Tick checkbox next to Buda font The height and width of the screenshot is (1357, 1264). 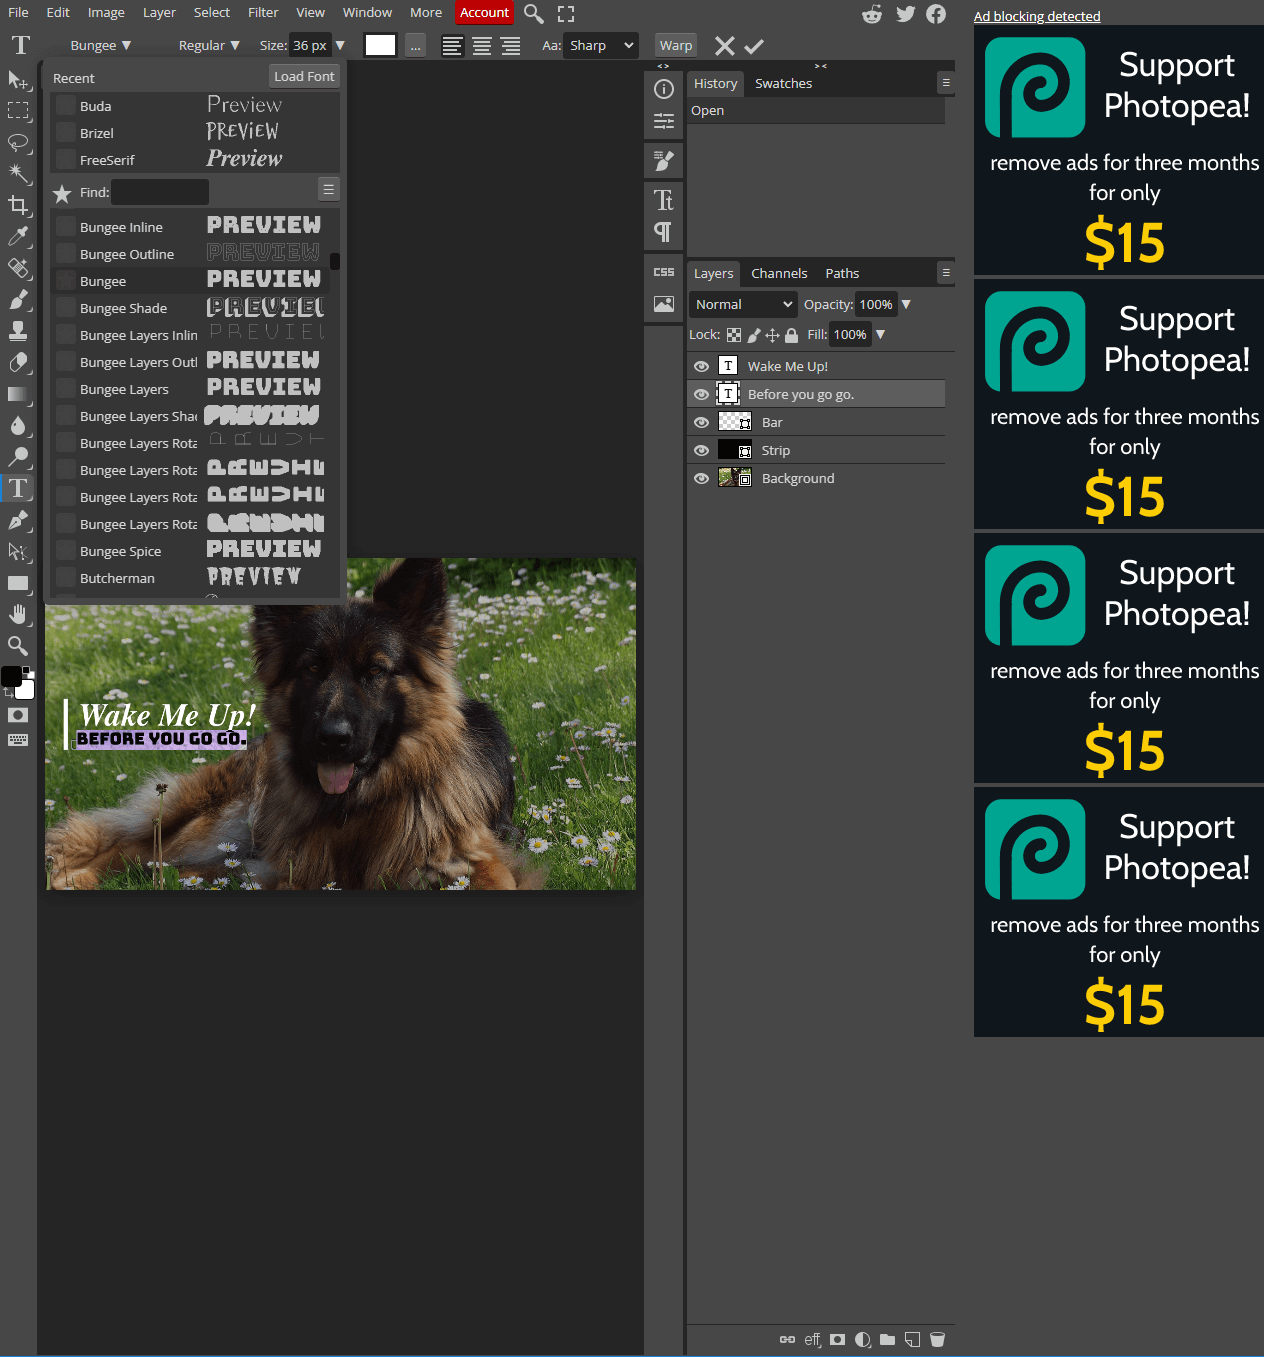pyautogui.click(x=66, y=106)
